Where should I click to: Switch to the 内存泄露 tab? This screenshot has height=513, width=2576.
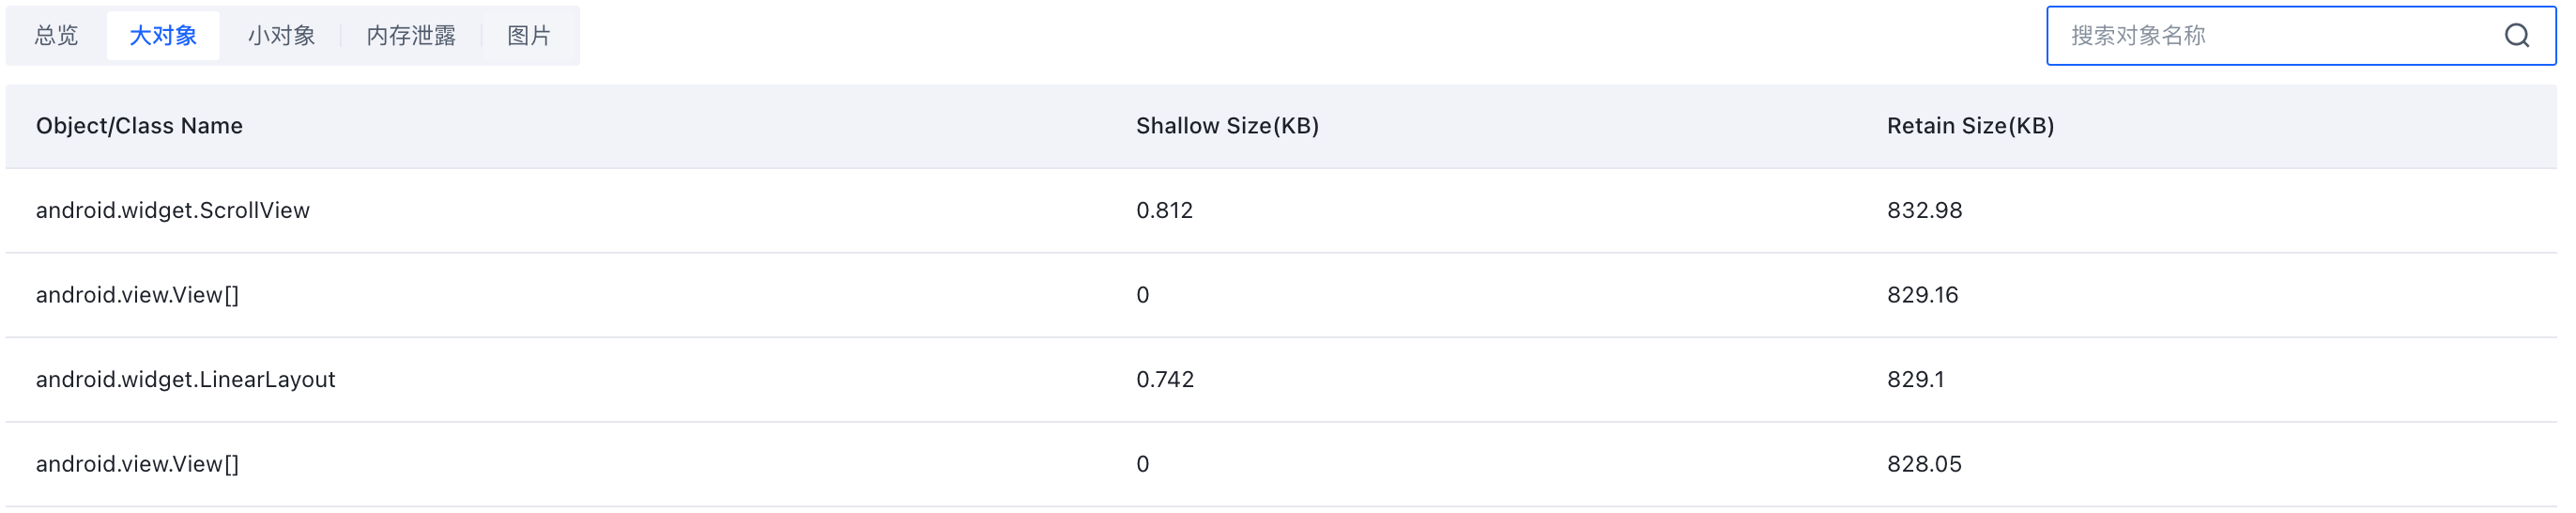411,36
